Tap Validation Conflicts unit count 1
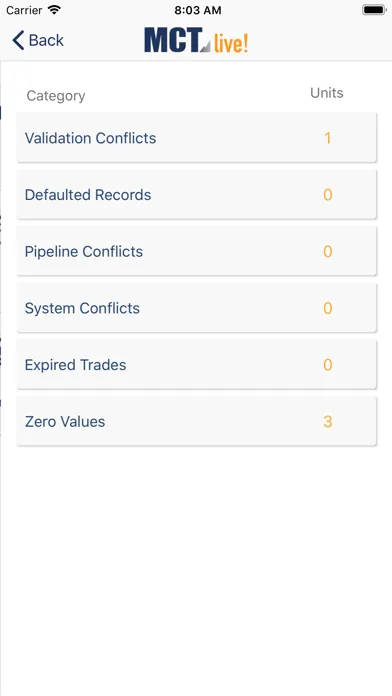Screen dimensions: 392x696 coord(328,138)
